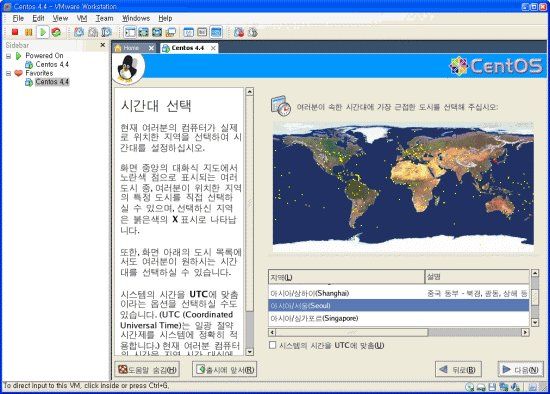Click the timezone list scroll up arrow
The height and width of the screenshot is (394, 550).
(x=535, y=273)
